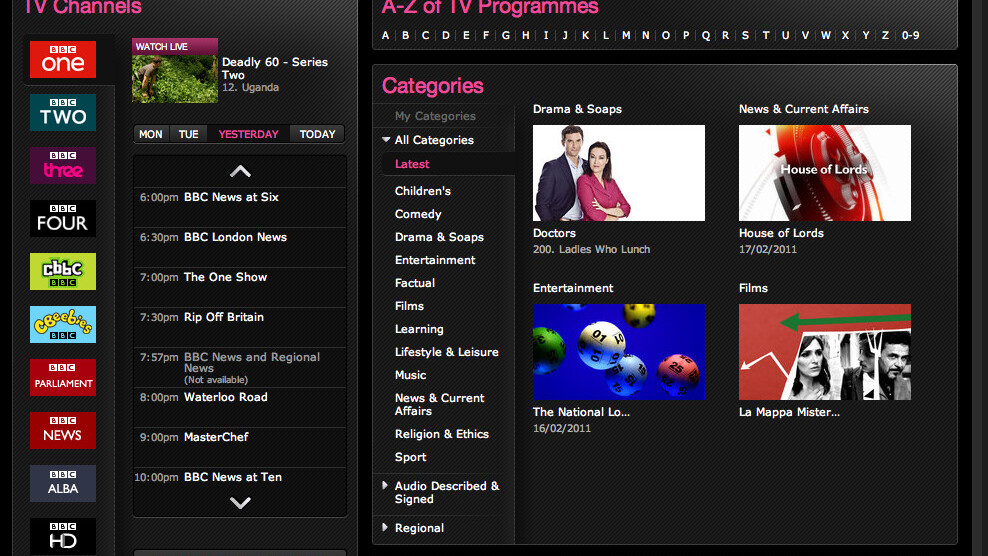The image size is (988, 556).
Task: Open News & Current Affairs in the sidebar
Action: coord(439,404)
